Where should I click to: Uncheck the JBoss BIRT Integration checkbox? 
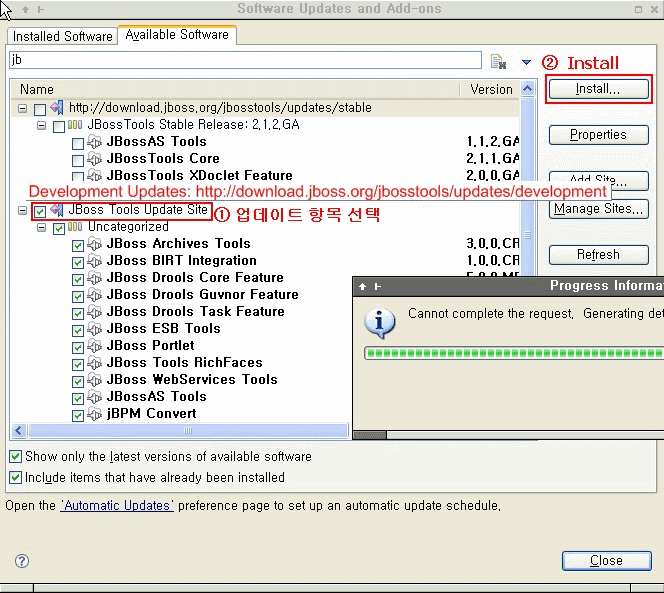point(78,263)
